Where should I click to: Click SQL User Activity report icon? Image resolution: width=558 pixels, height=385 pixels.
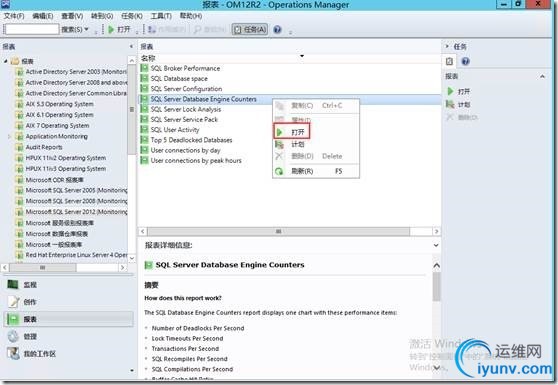point(144,130)
